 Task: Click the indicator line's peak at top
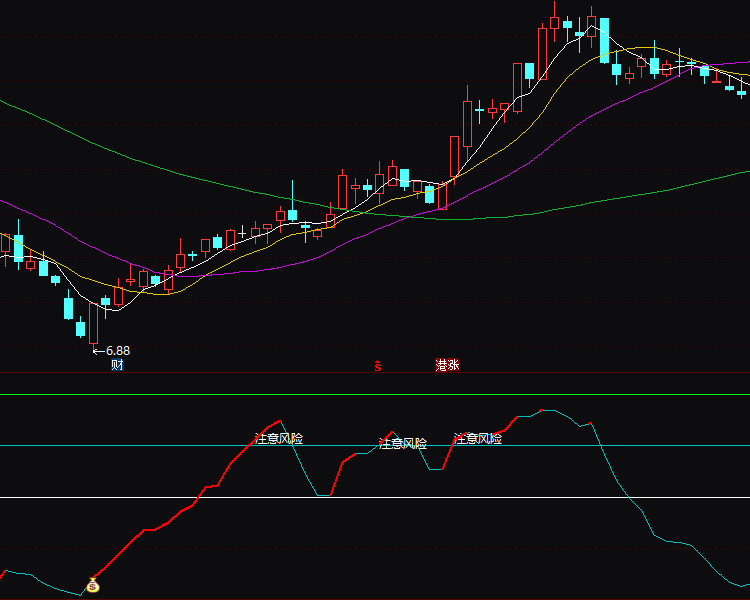click(x=545, y=410)
